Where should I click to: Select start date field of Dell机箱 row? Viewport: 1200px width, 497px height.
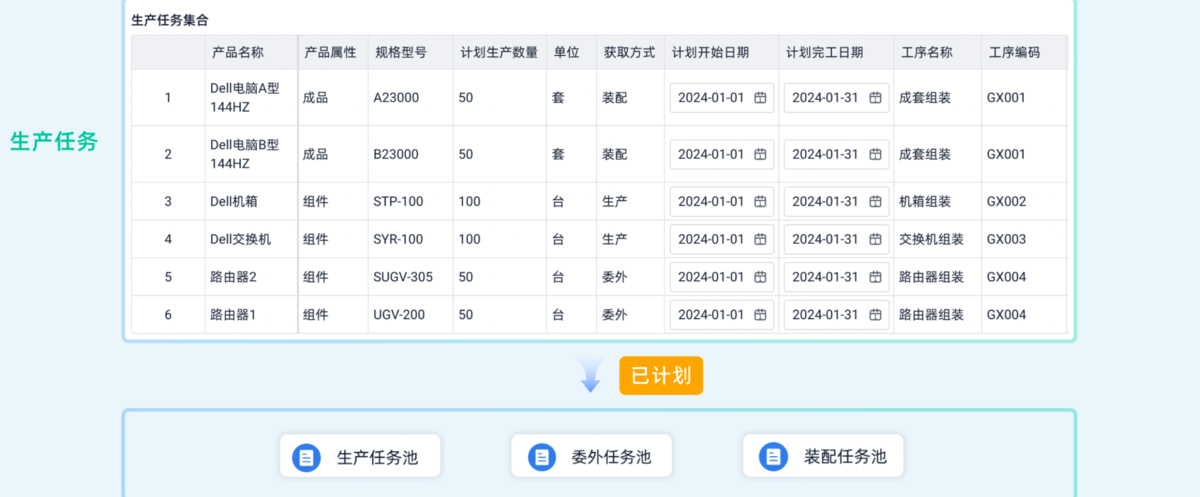[x=722, y=201]
